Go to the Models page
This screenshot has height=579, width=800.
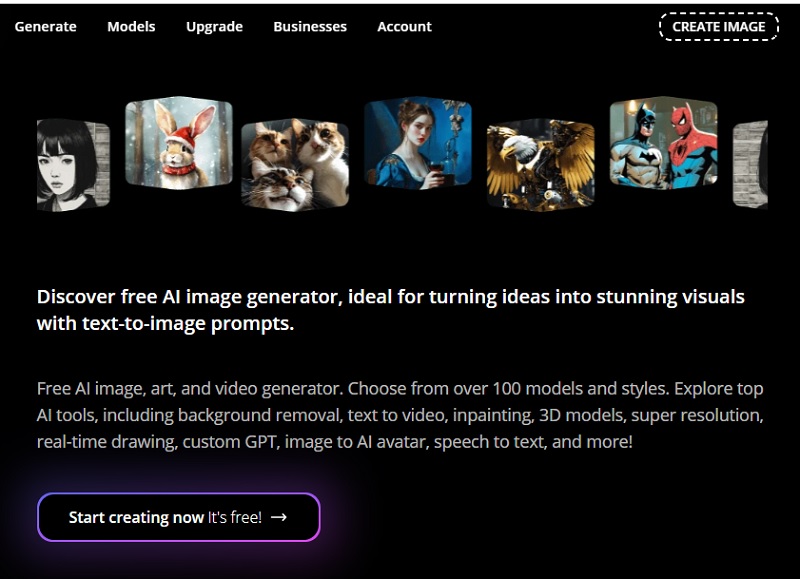131,27
